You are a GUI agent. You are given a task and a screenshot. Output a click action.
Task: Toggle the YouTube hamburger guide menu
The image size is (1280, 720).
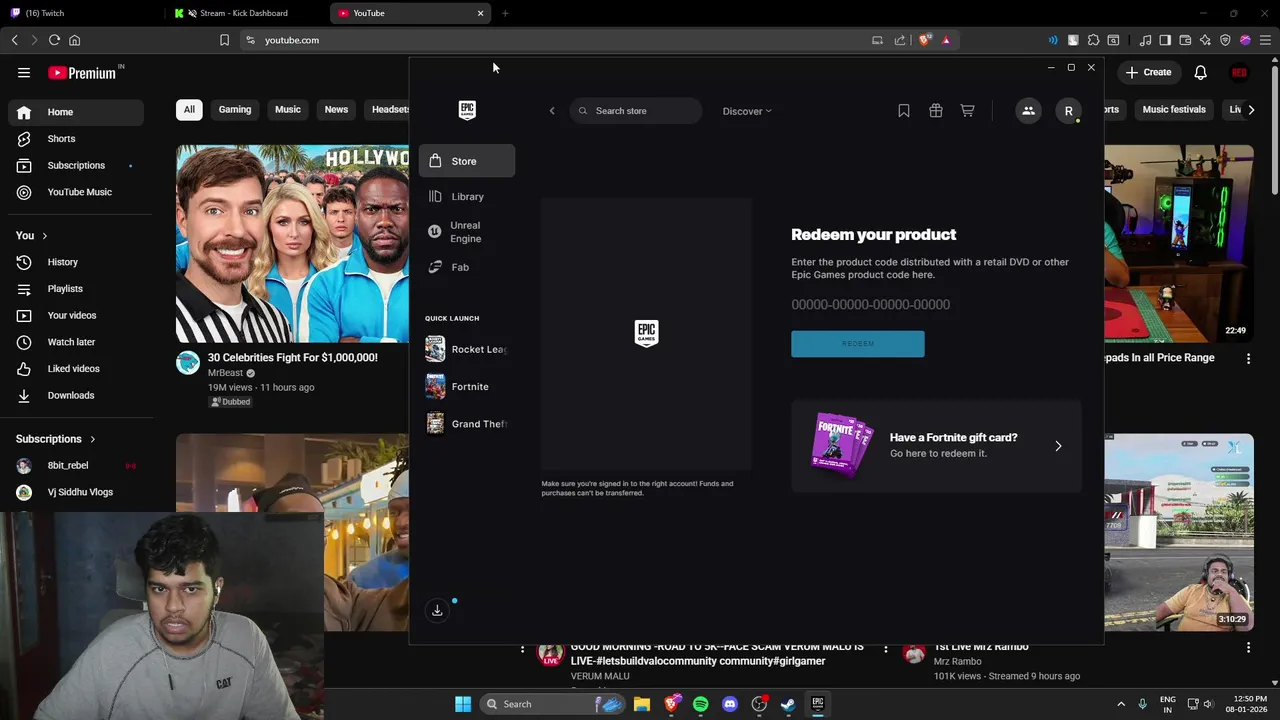(24, 73)
